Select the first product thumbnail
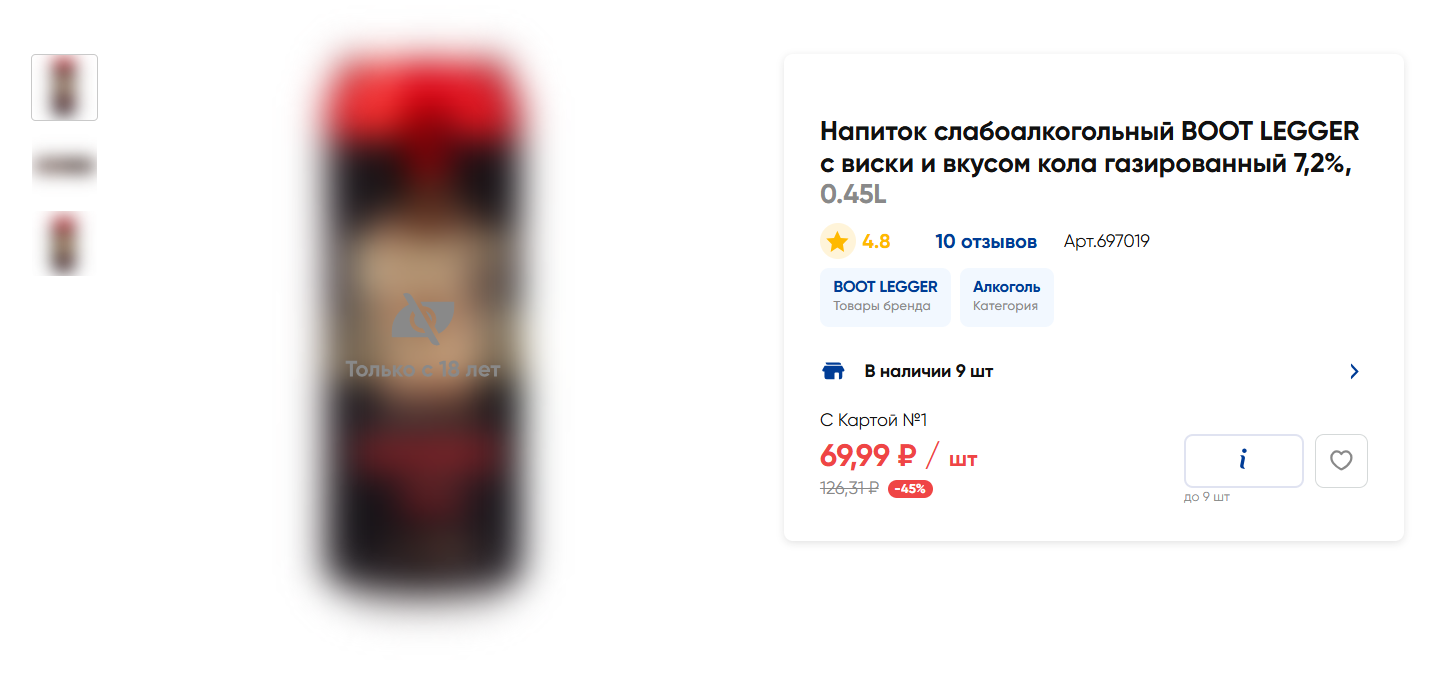This screenshot has width=1434, height=673. click(65, 87)
